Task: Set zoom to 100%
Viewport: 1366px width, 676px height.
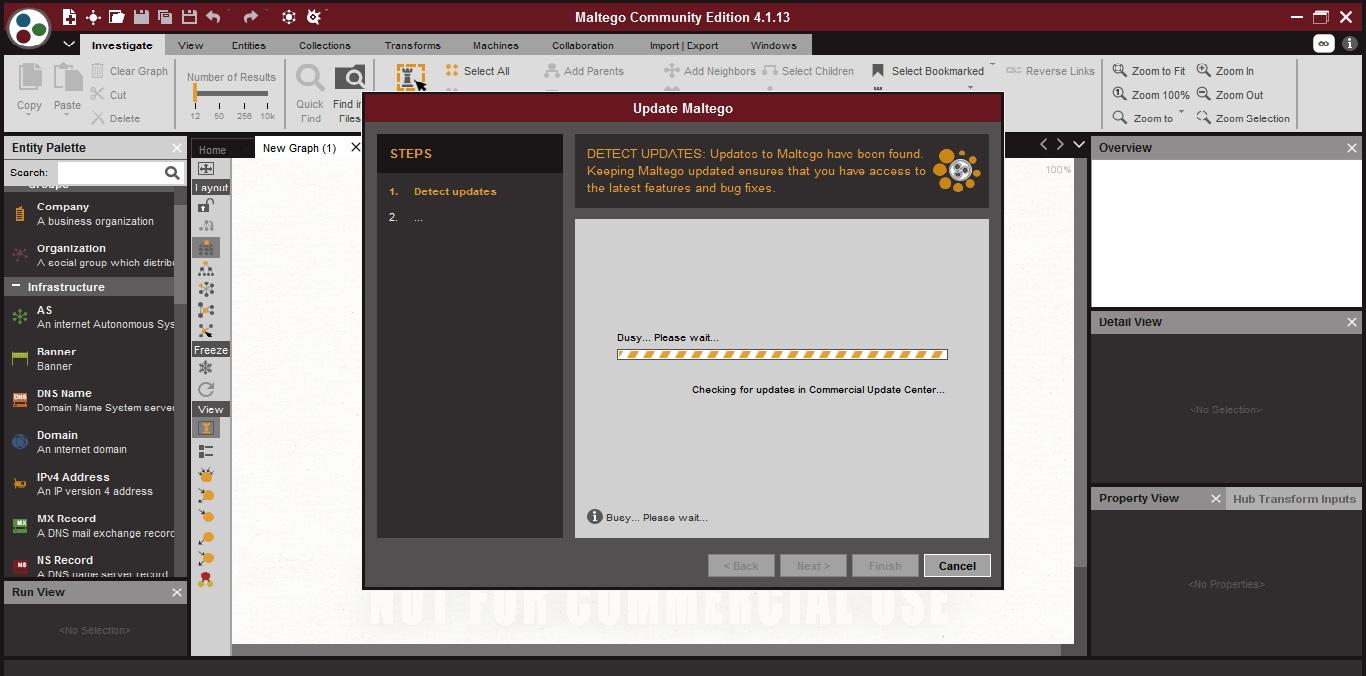Action: pos(1151,95)
